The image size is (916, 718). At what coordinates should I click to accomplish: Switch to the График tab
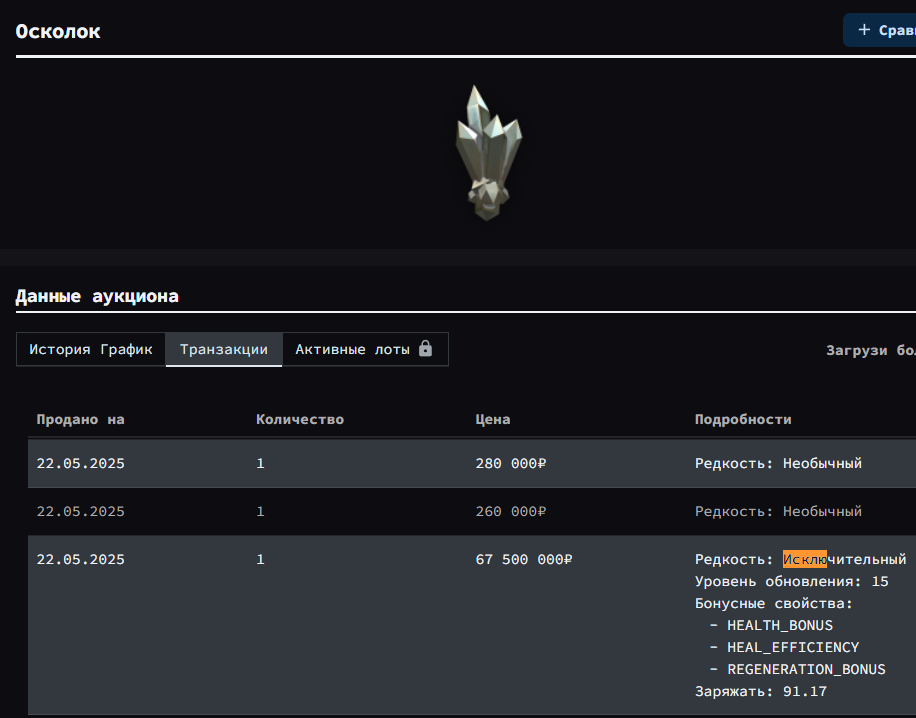click(126, 349)
